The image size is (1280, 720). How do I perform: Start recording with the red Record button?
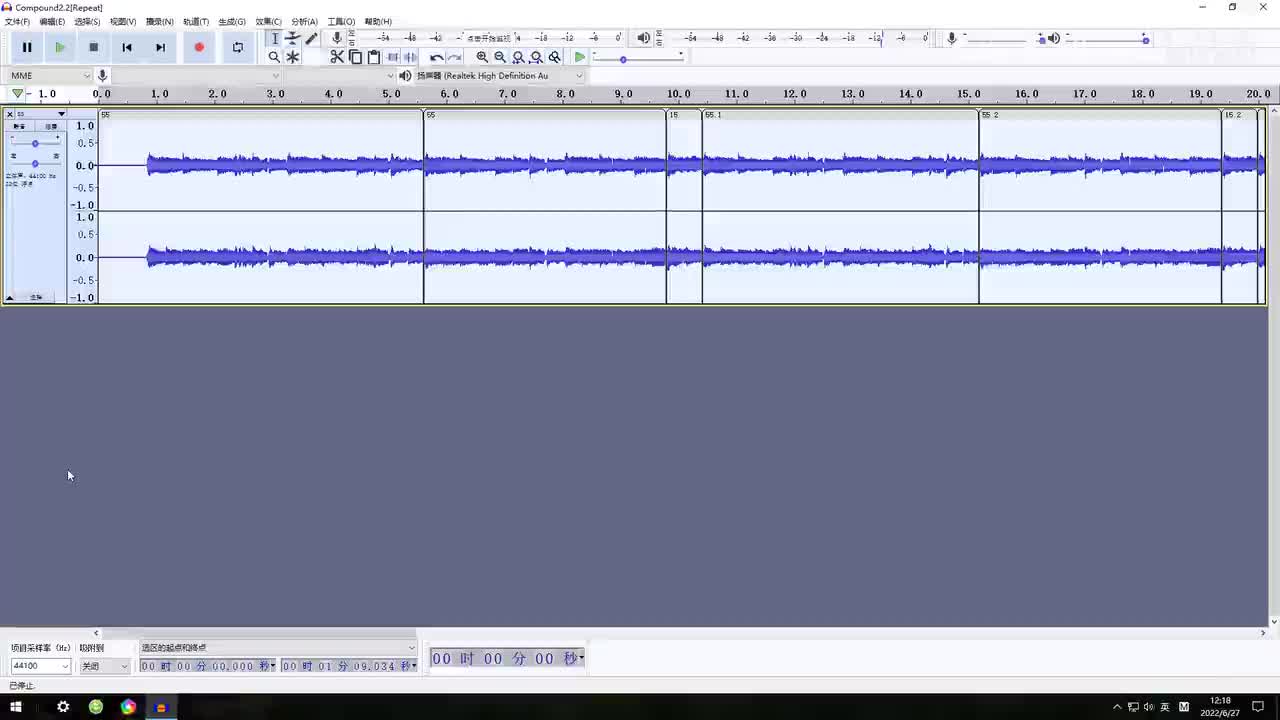tap(199, 47)
